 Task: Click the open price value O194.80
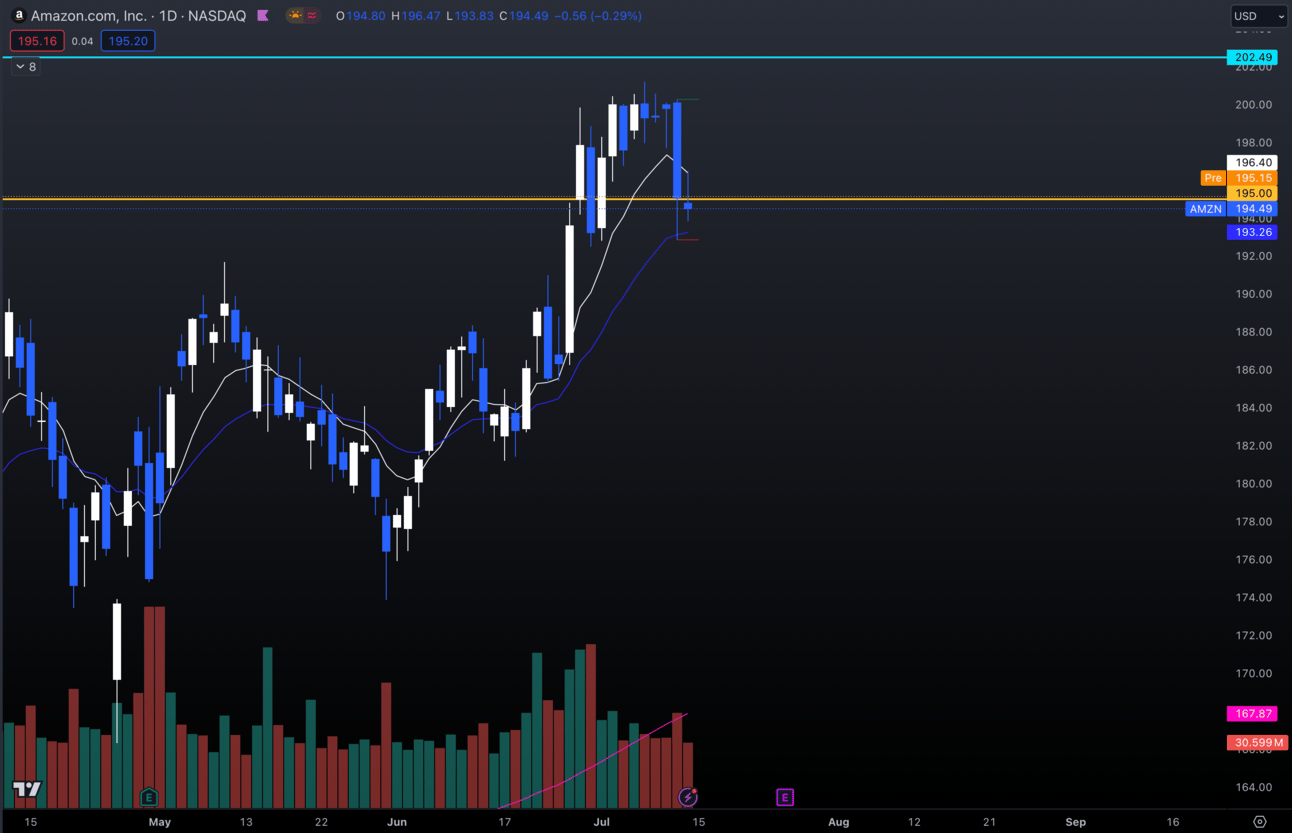361,16
